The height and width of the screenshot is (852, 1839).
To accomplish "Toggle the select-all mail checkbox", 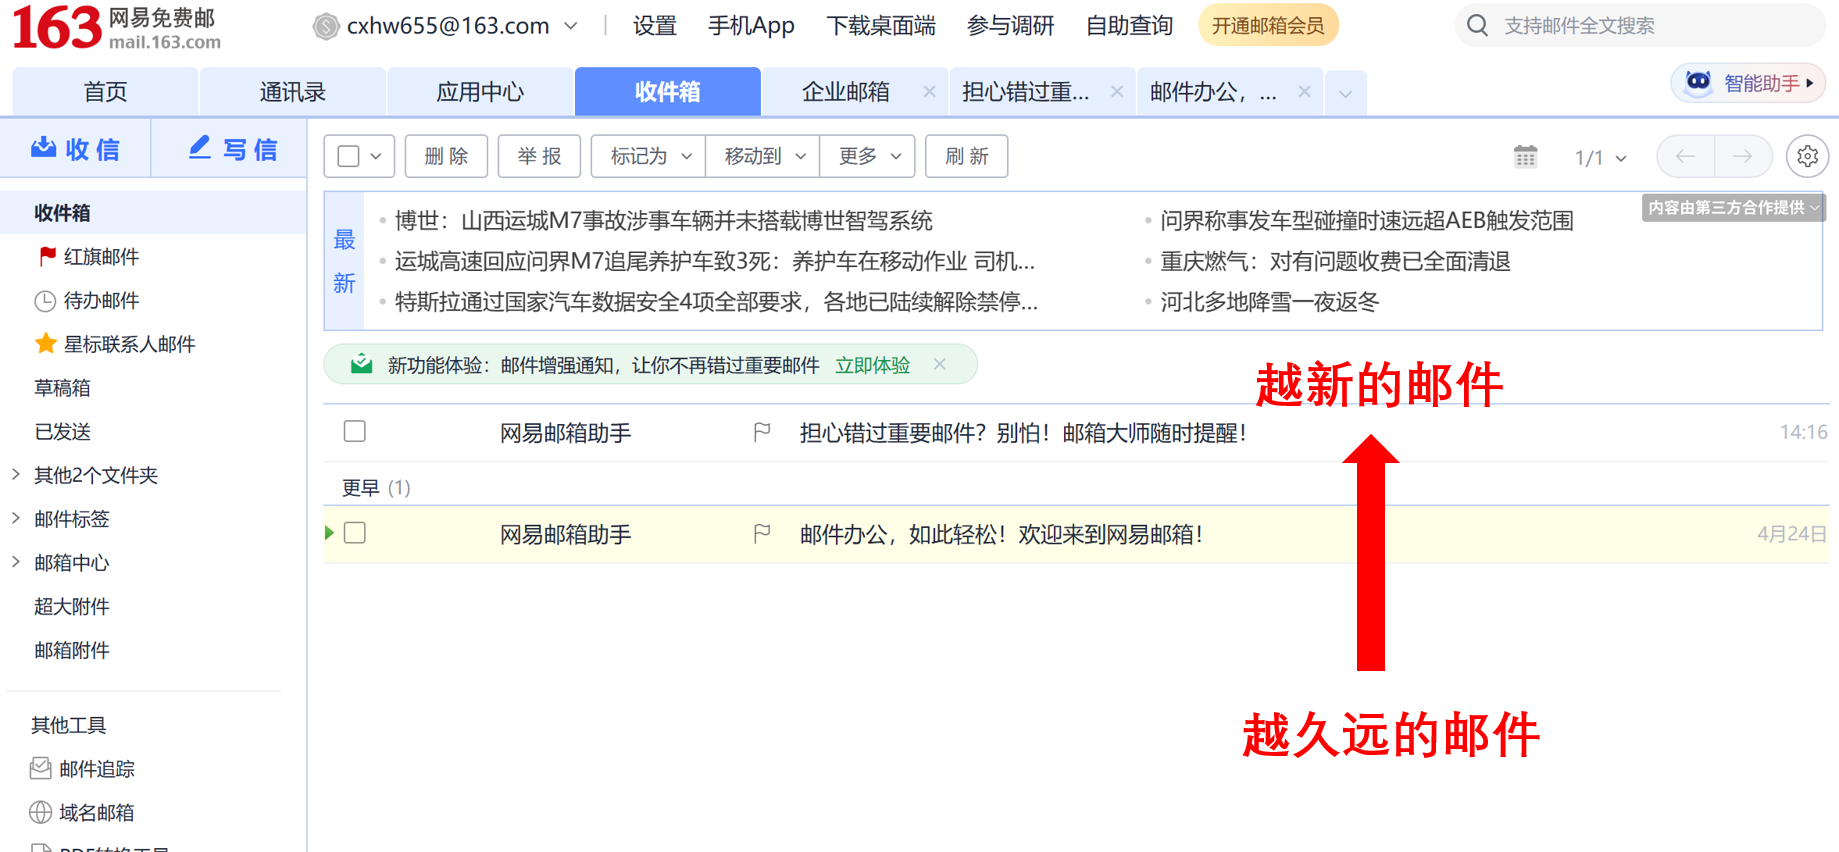I will (x=349, y=156).
